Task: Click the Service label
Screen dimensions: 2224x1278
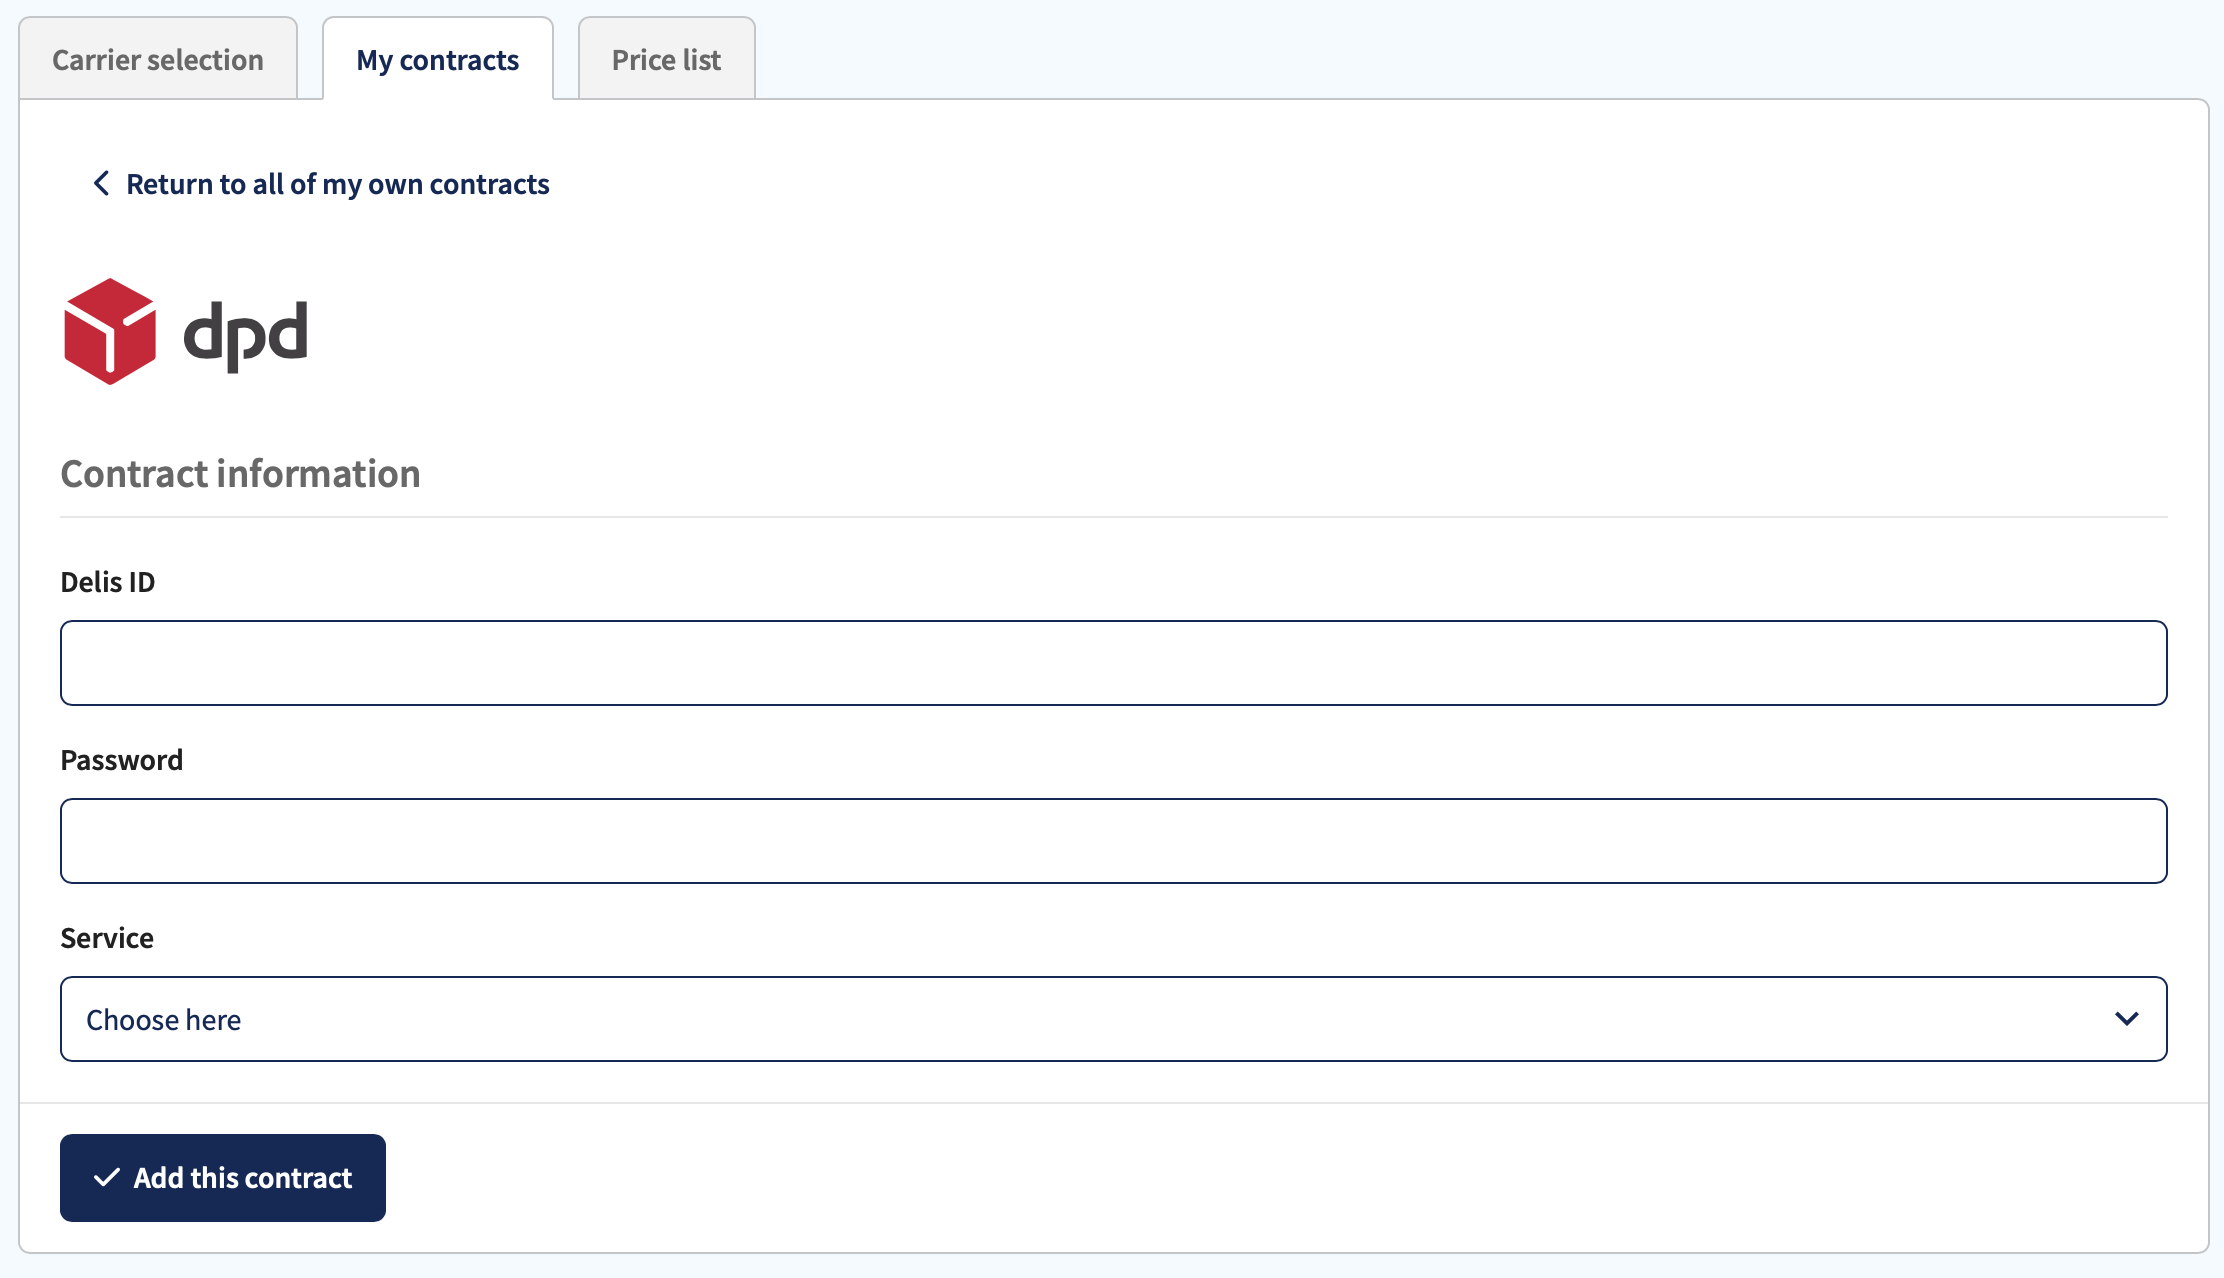Action: [x=107, y=938]
